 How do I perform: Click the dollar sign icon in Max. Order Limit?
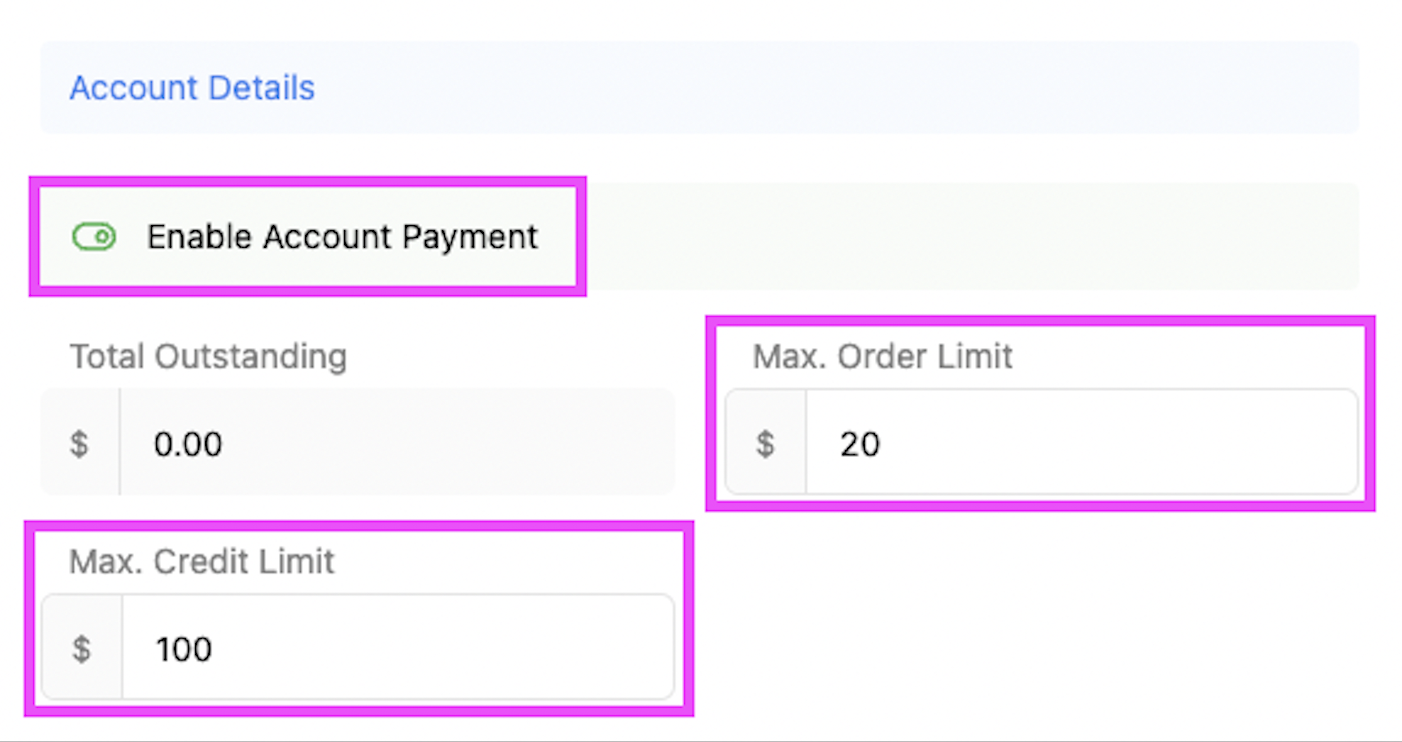coord(765,443)
